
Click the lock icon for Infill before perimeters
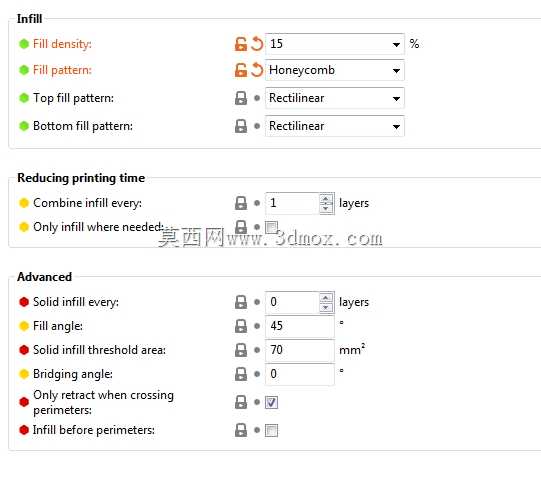[241, 430]
